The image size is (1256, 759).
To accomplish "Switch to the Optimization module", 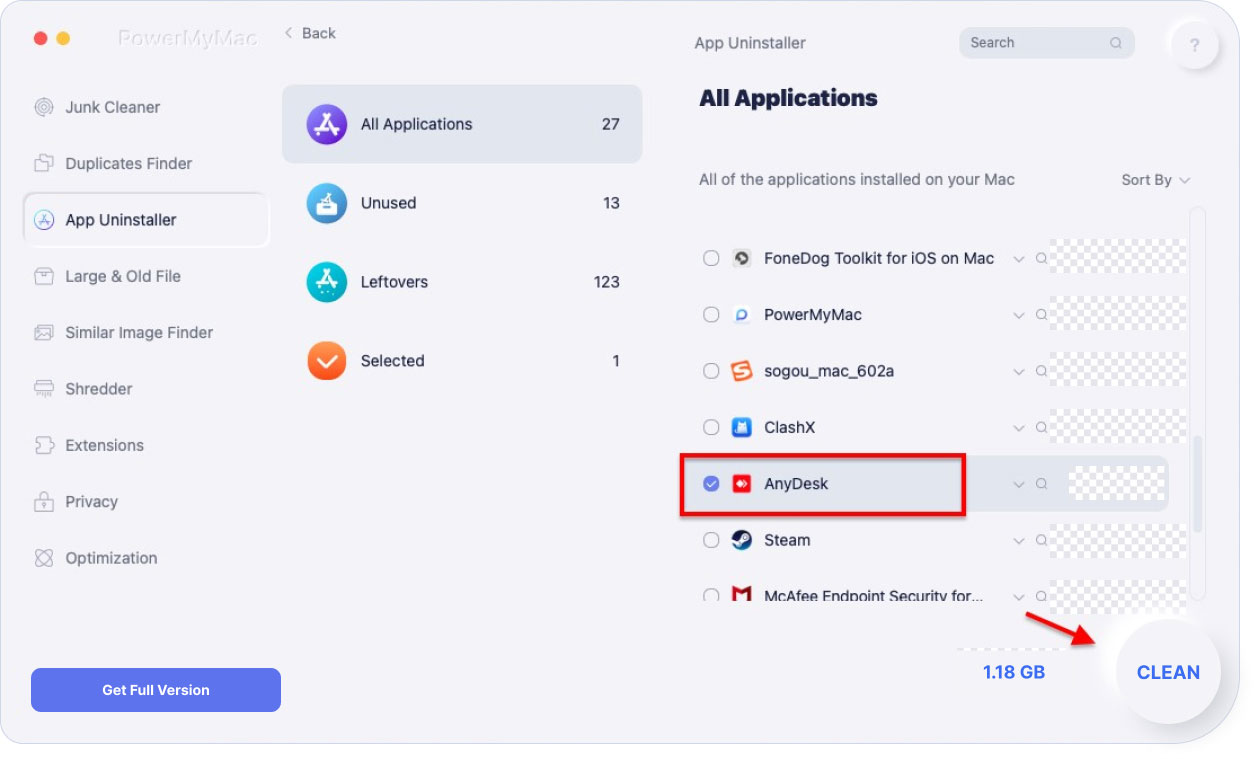I will pos(146,558).
